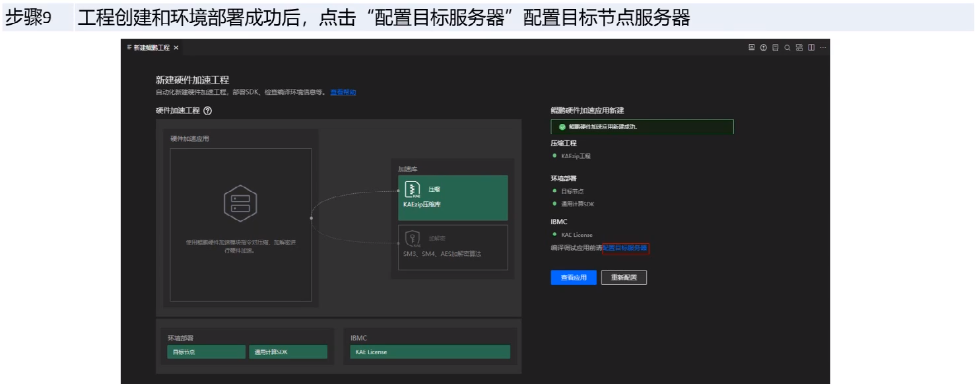Click the upload arrow circle icon in the top toolbar

coord(764,47)
